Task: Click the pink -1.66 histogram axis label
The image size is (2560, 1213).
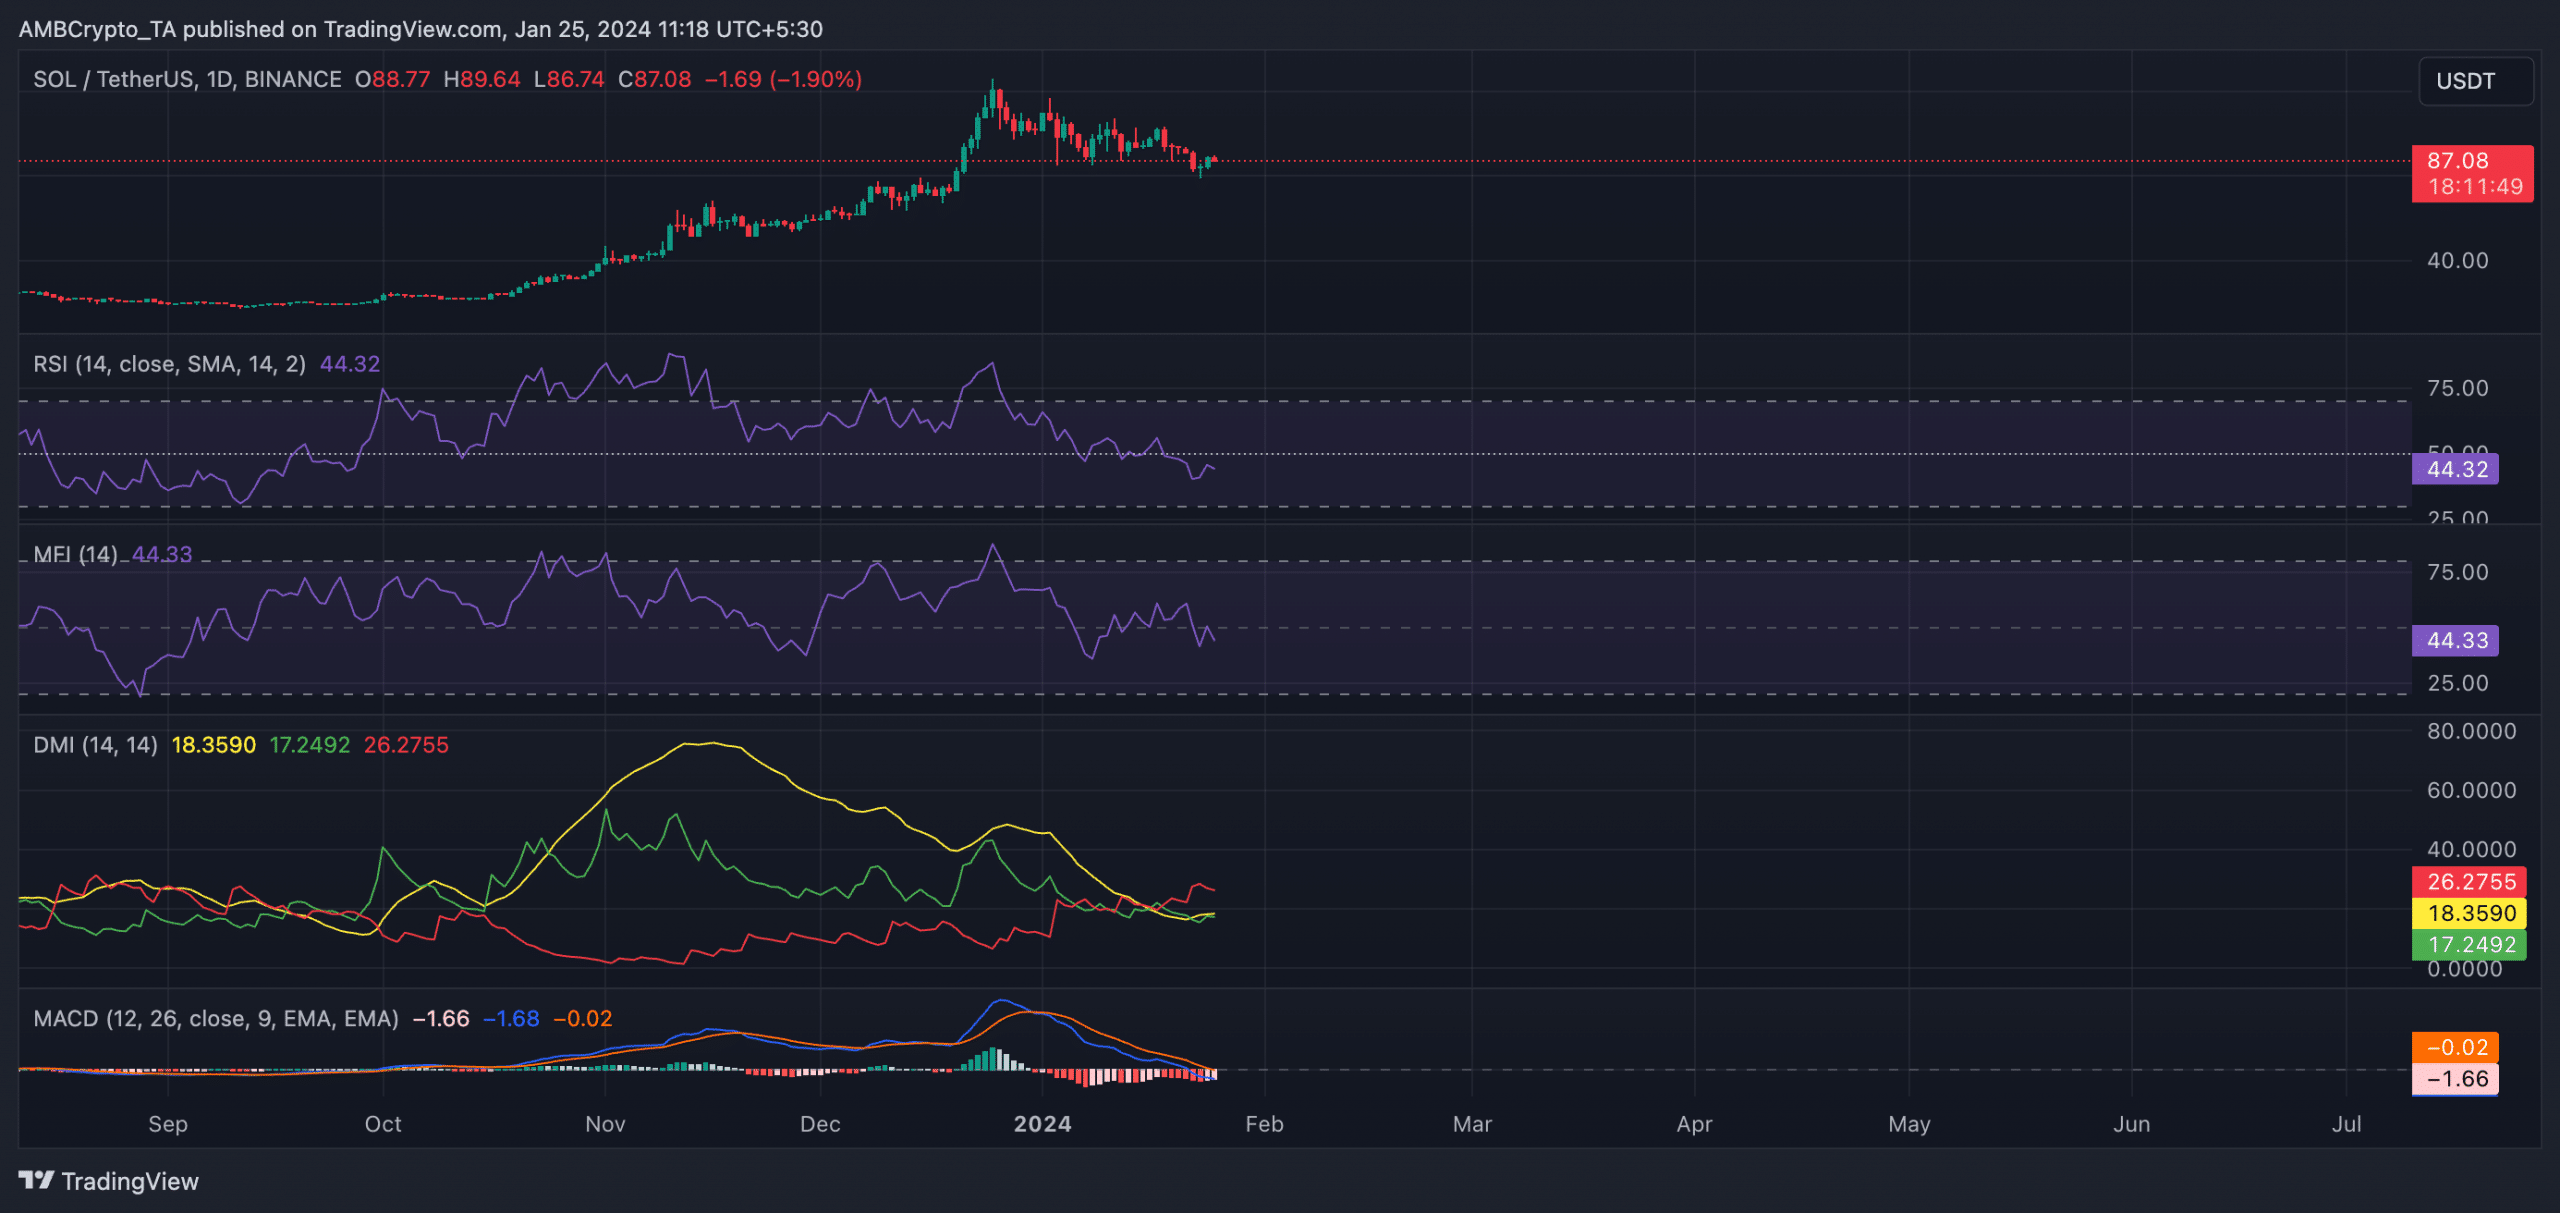Action: click(x=2455, y=1079)
